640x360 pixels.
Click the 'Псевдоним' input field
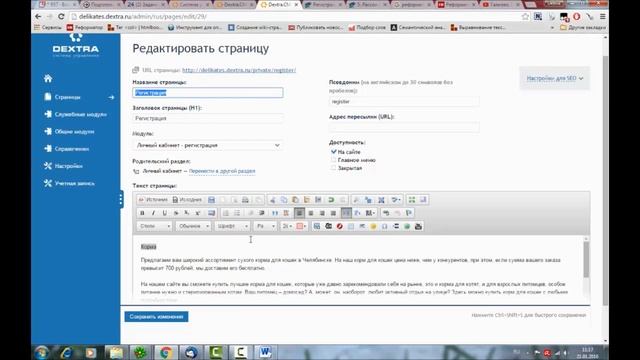tap(404, 101)
